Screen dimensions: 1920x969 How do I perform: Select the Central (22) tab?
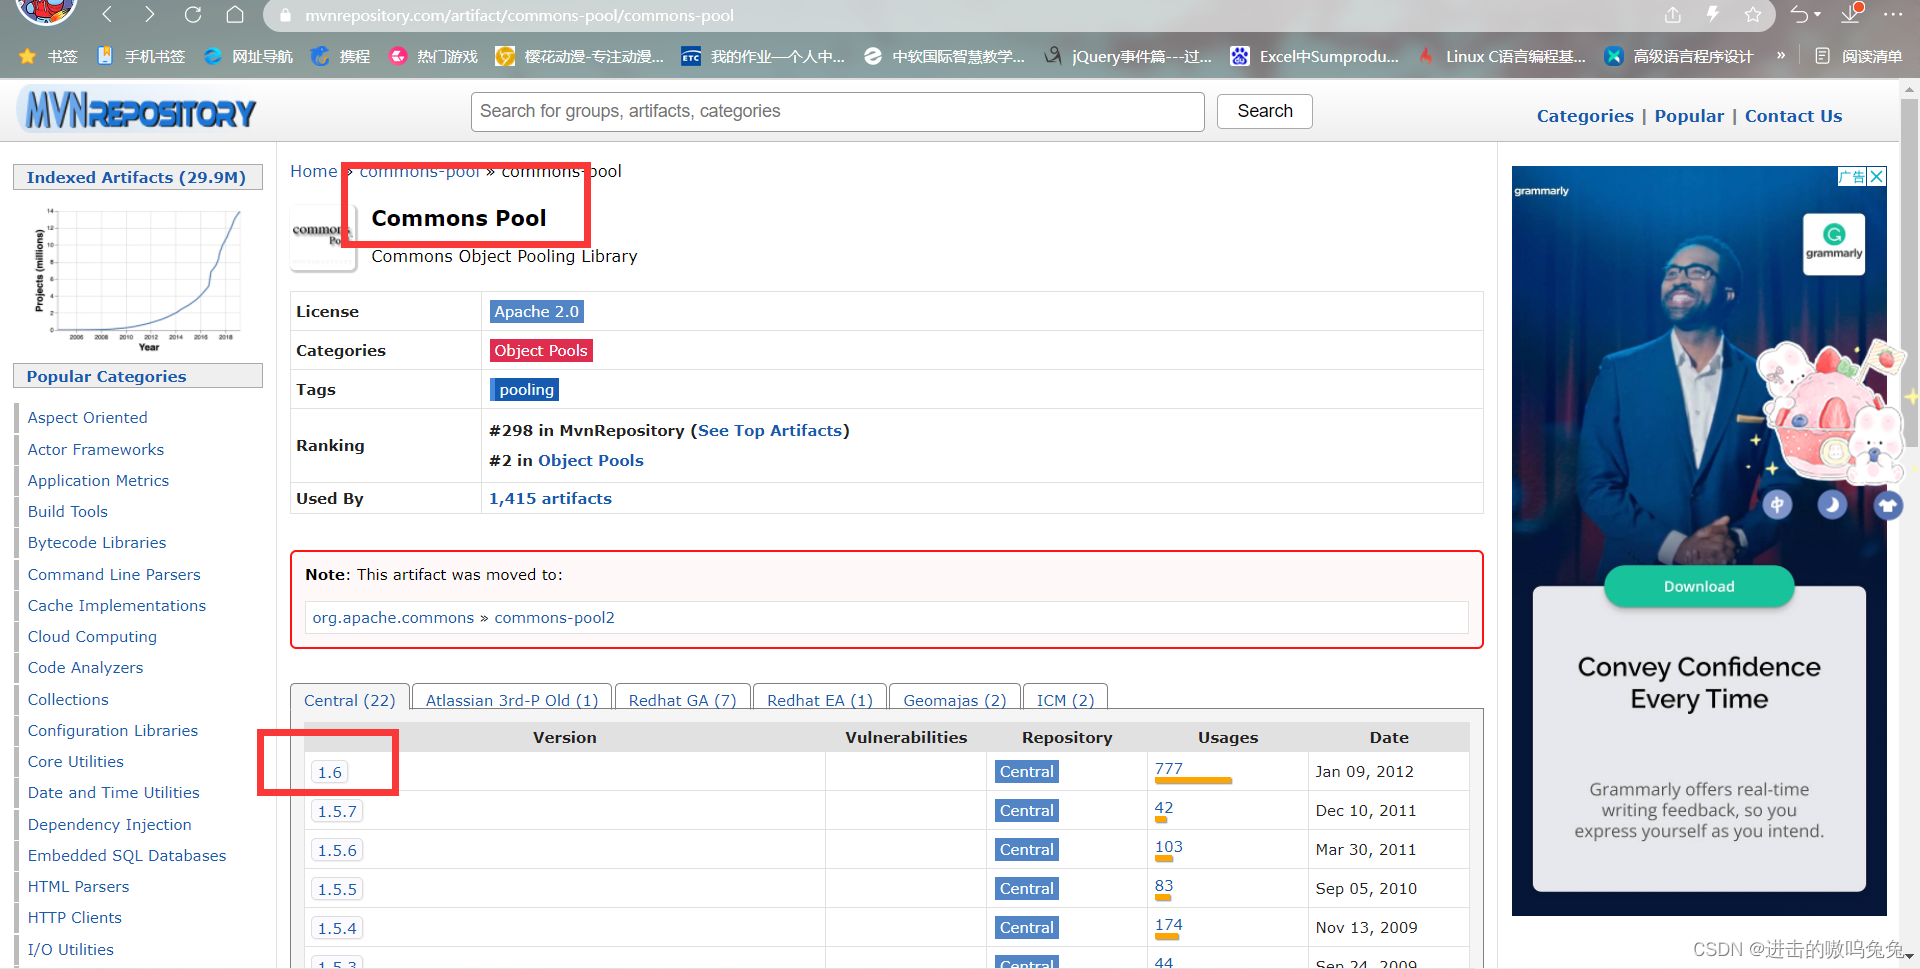coord(350,699)
